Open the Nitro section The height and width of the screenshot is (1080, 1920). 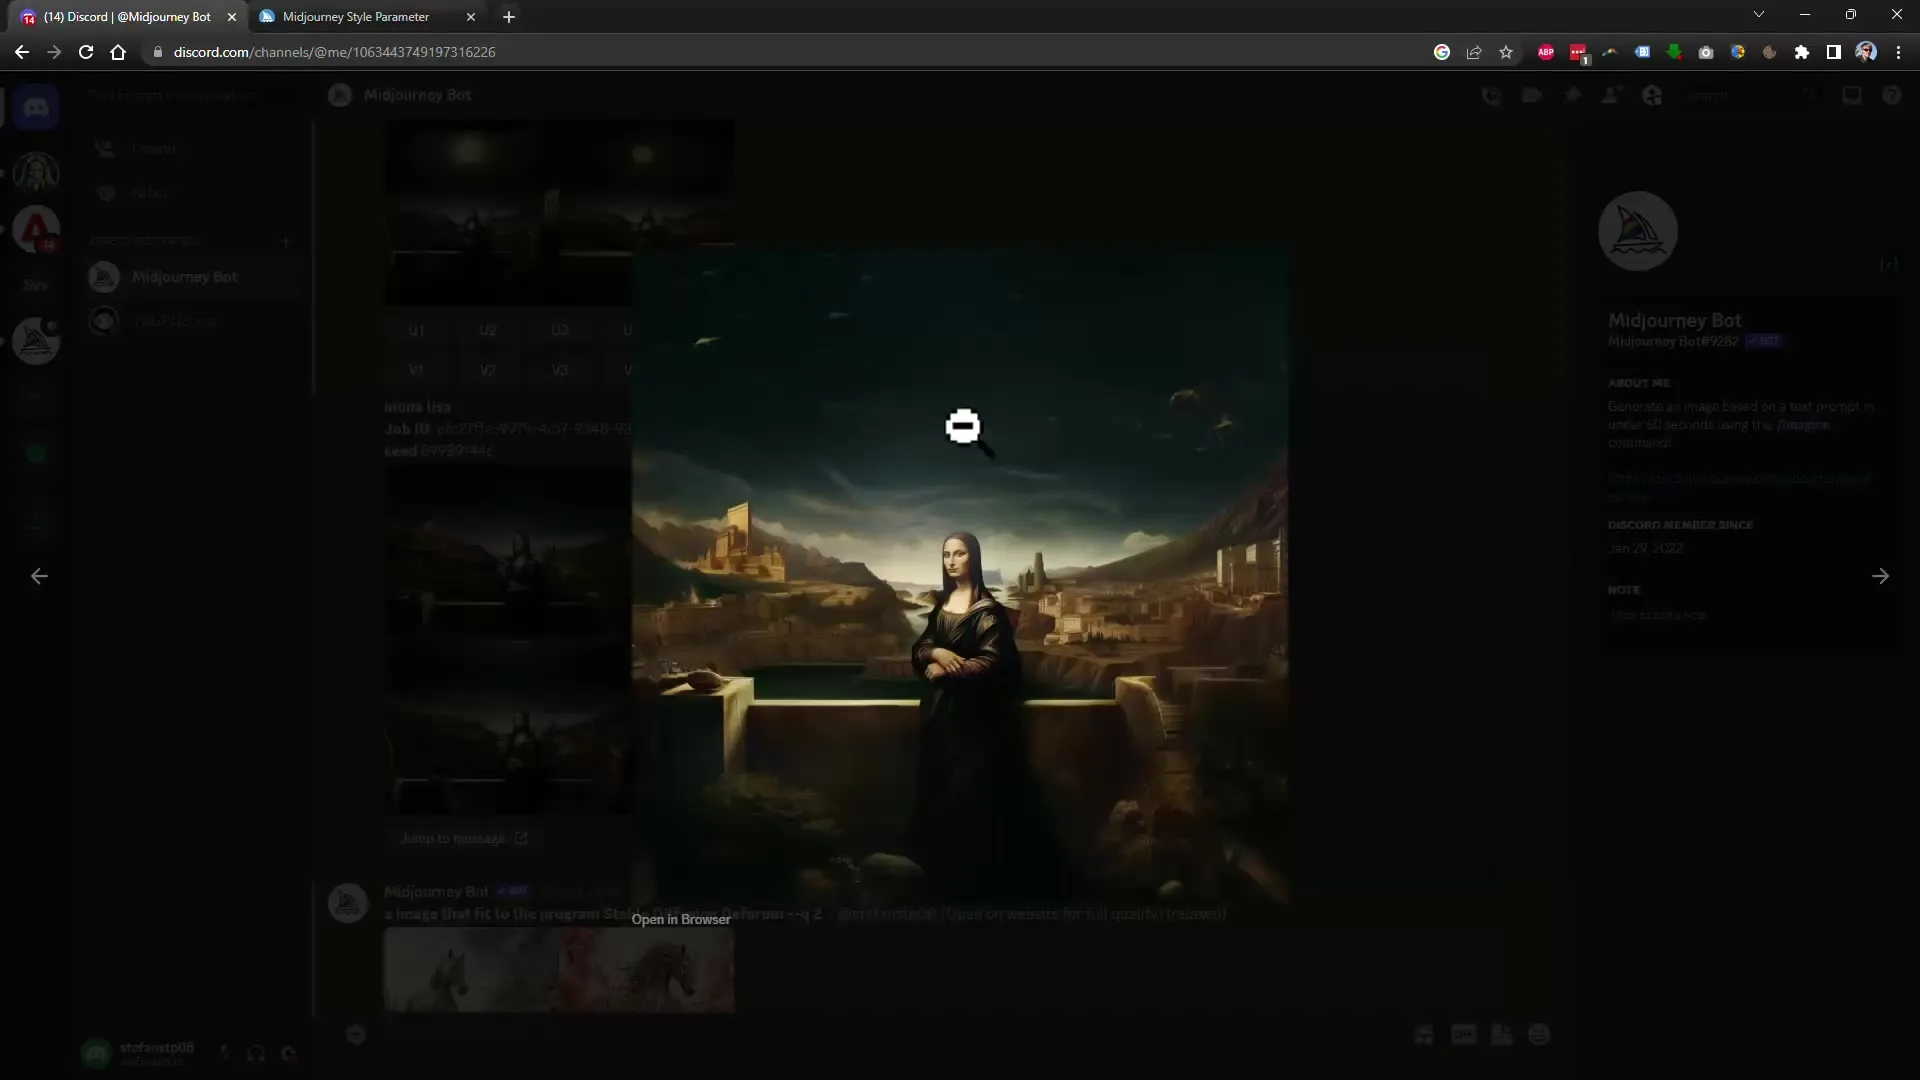pyautogui.click(x=193, y=193)
